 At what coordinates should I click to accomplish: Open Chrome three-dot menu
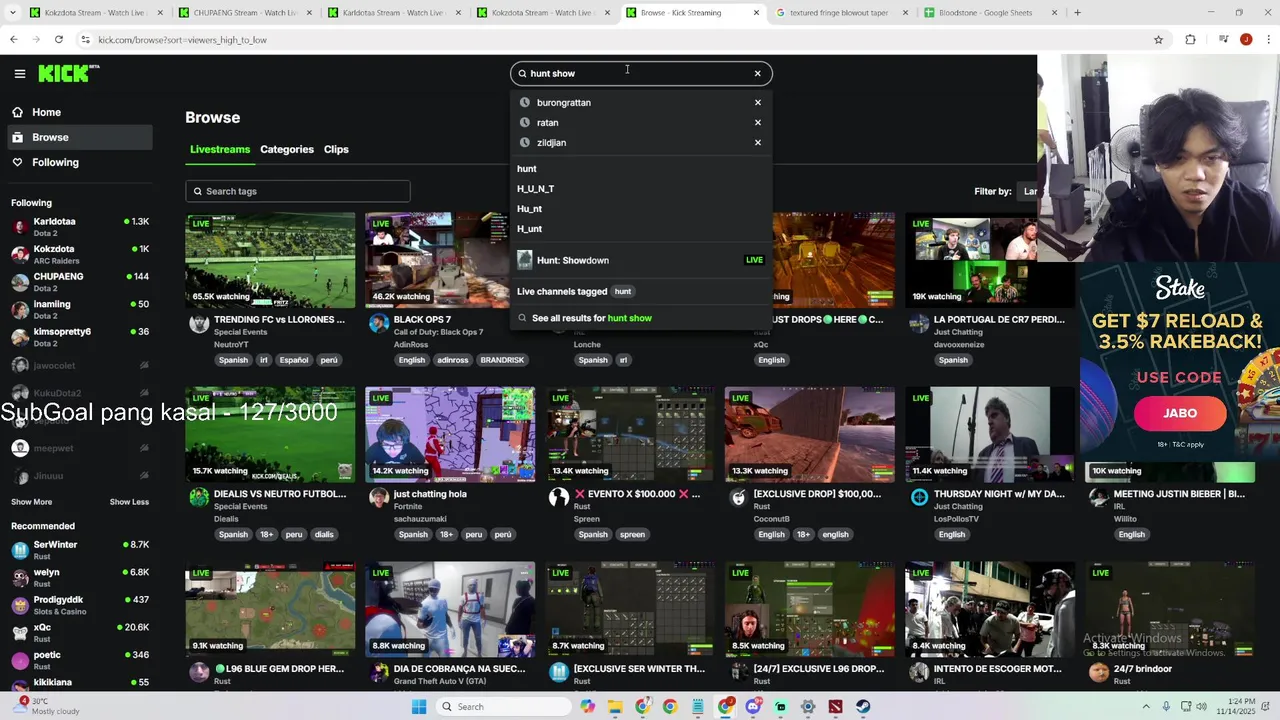point(1267,39)
